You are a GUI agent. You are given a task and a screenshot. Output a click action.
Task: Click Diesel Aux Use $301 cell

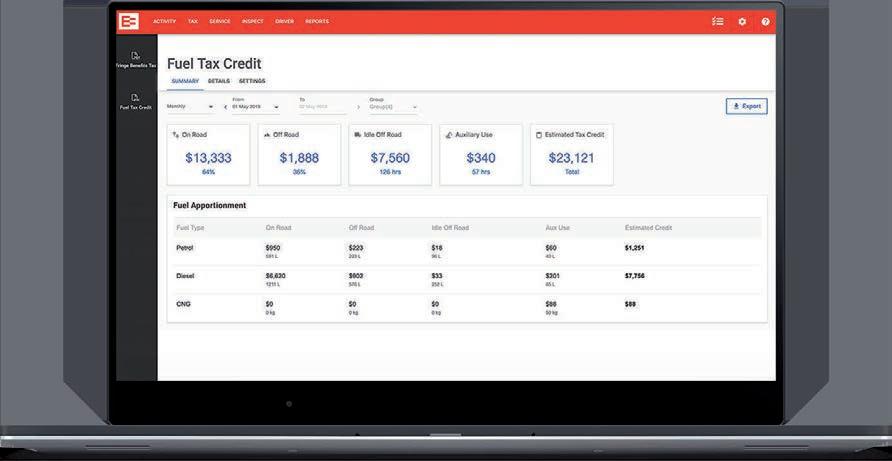coord(552,279)
